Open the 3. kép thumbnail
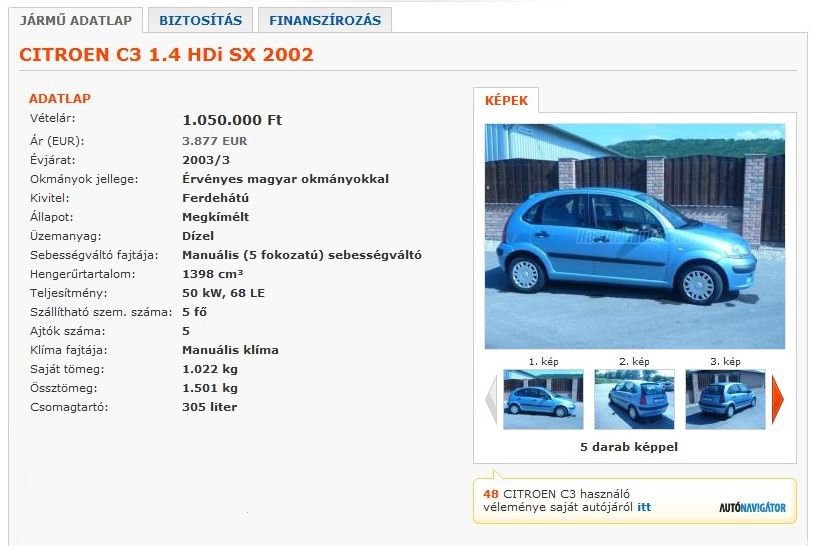This screenshot has width=819, height=546. (726, 399)
